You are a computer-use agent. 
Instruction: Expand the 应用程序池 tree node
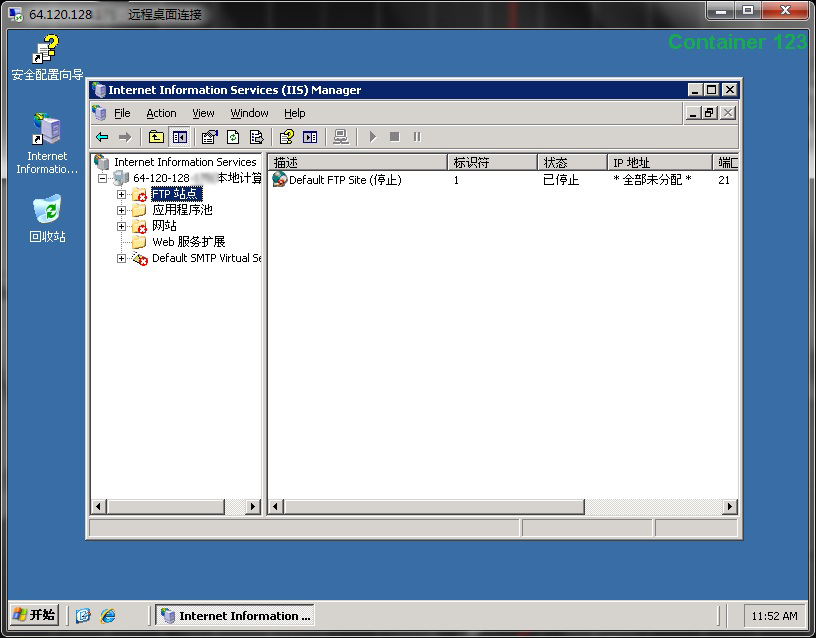[122, 211]
